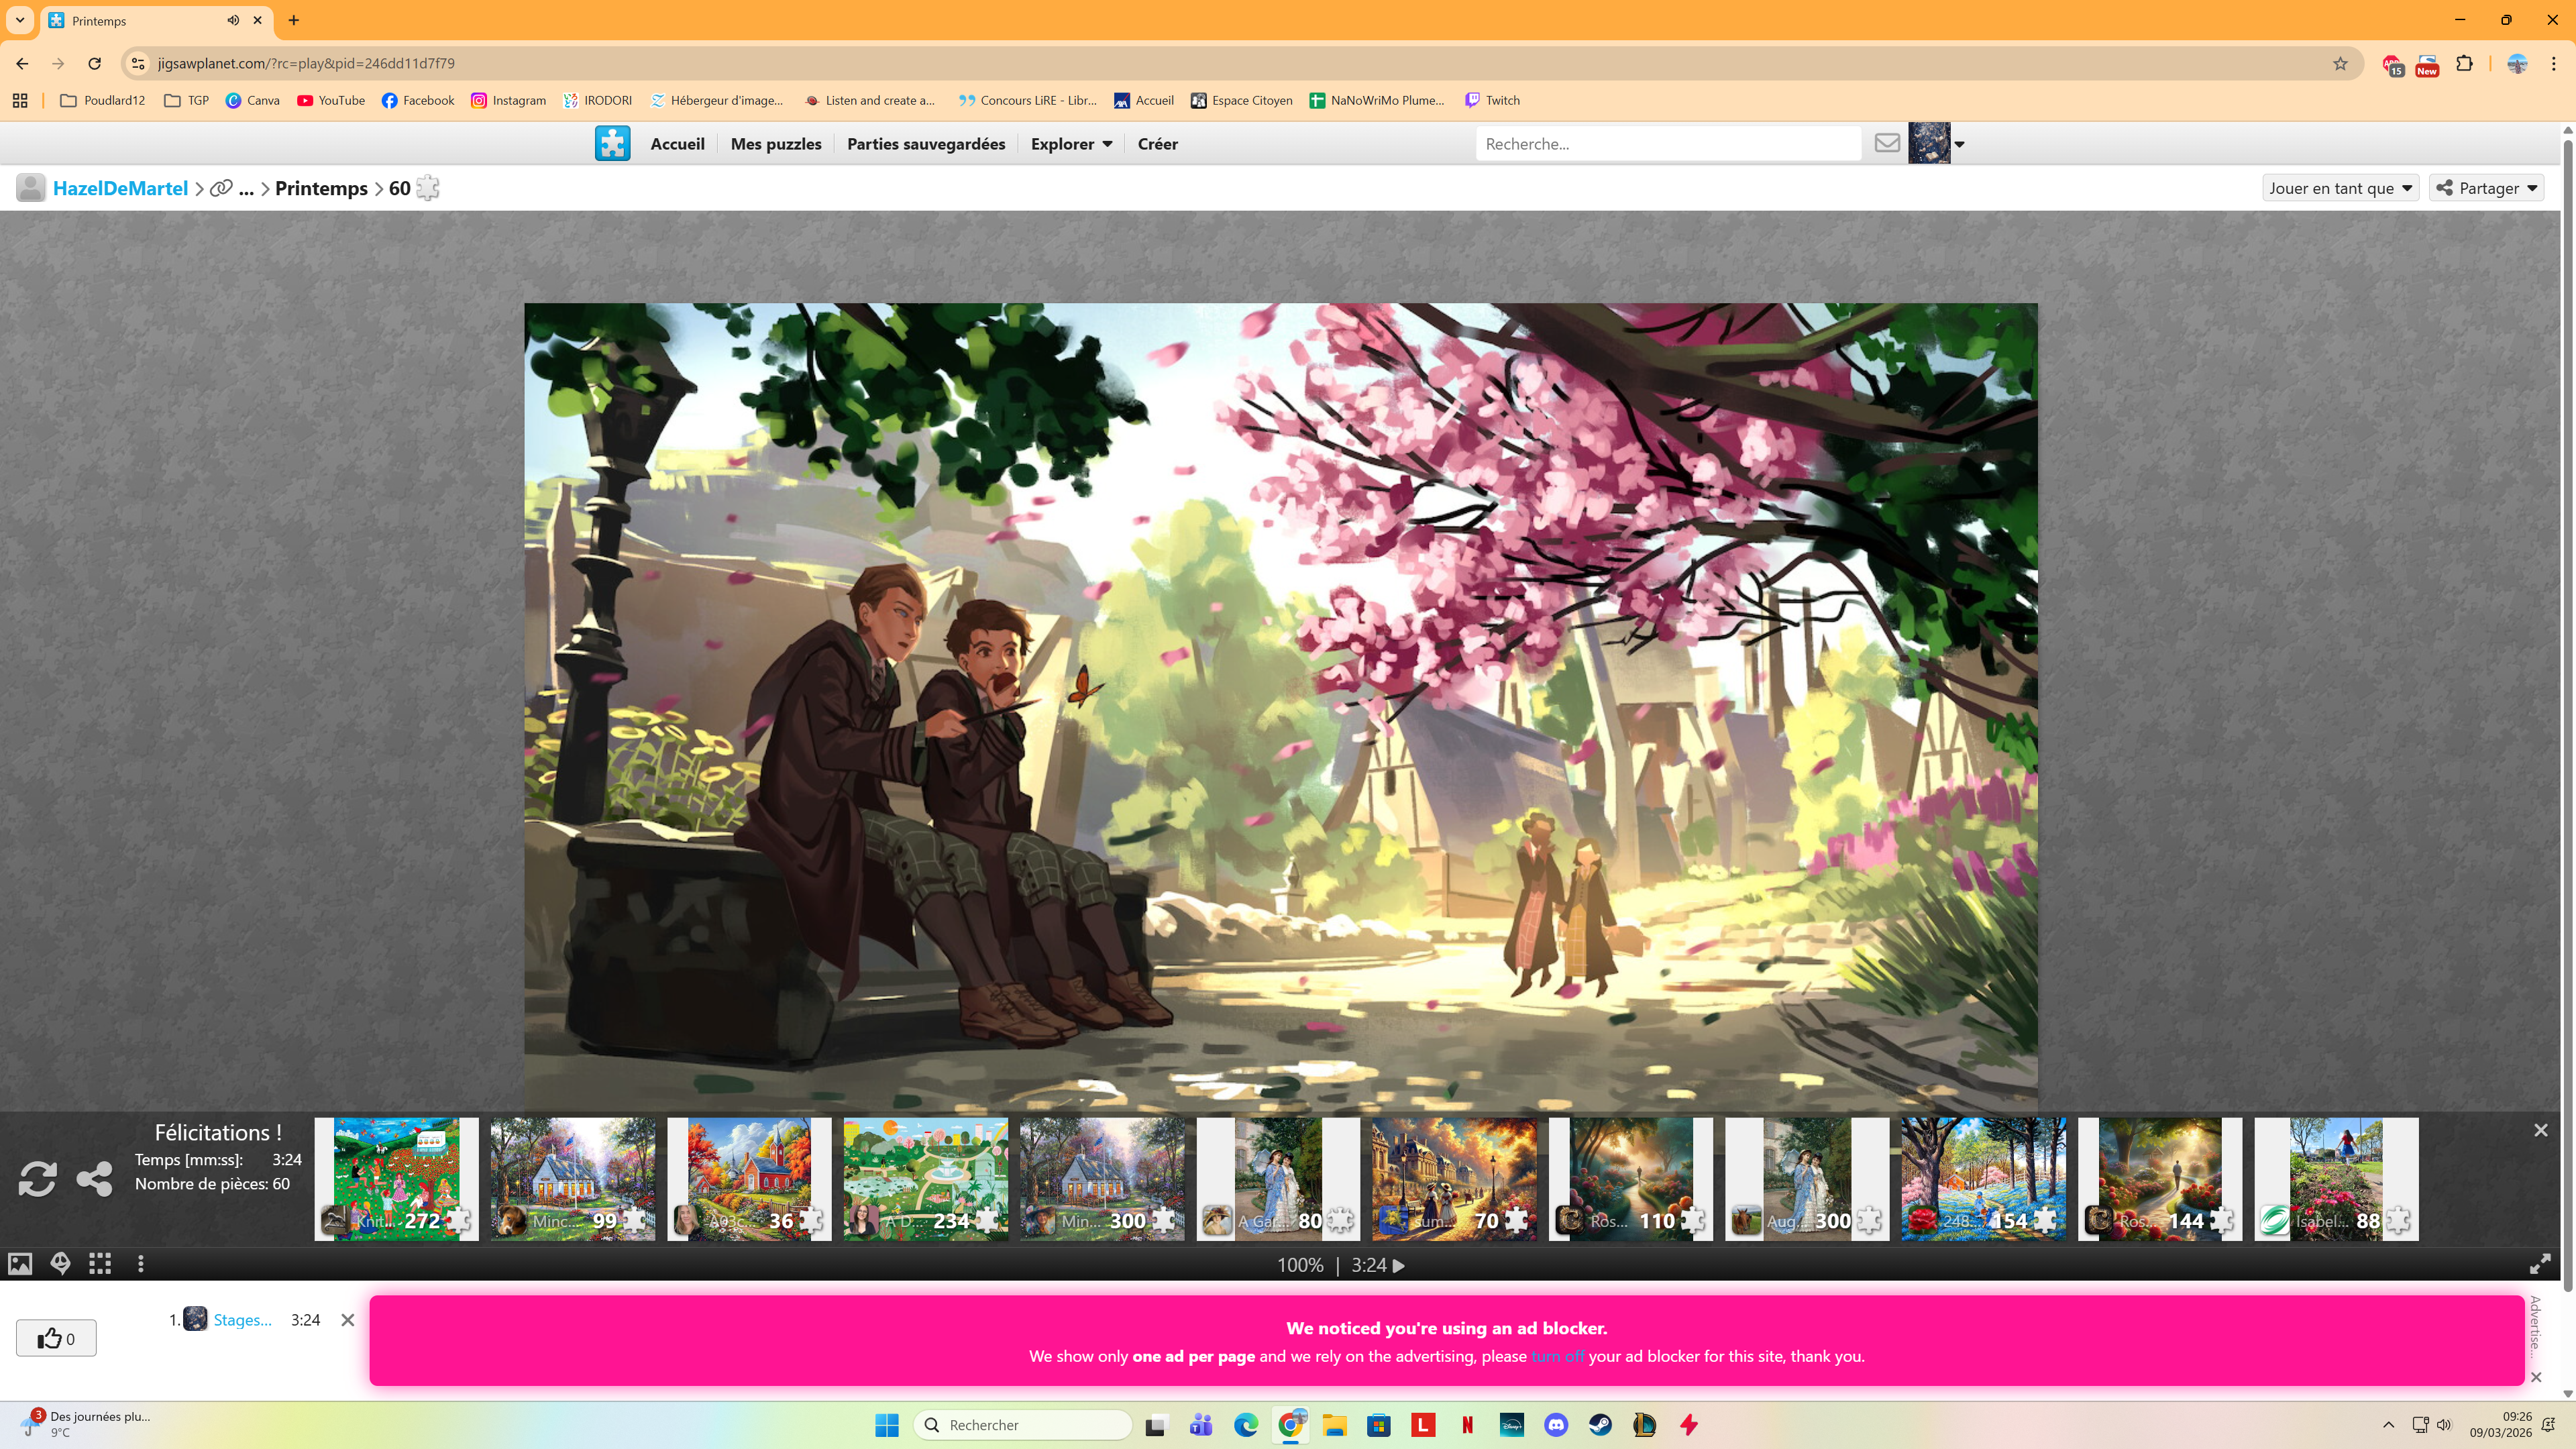Click the arrange pieces grid icon
This screenshot has height=1449, width=2576.
point(100,1264)
